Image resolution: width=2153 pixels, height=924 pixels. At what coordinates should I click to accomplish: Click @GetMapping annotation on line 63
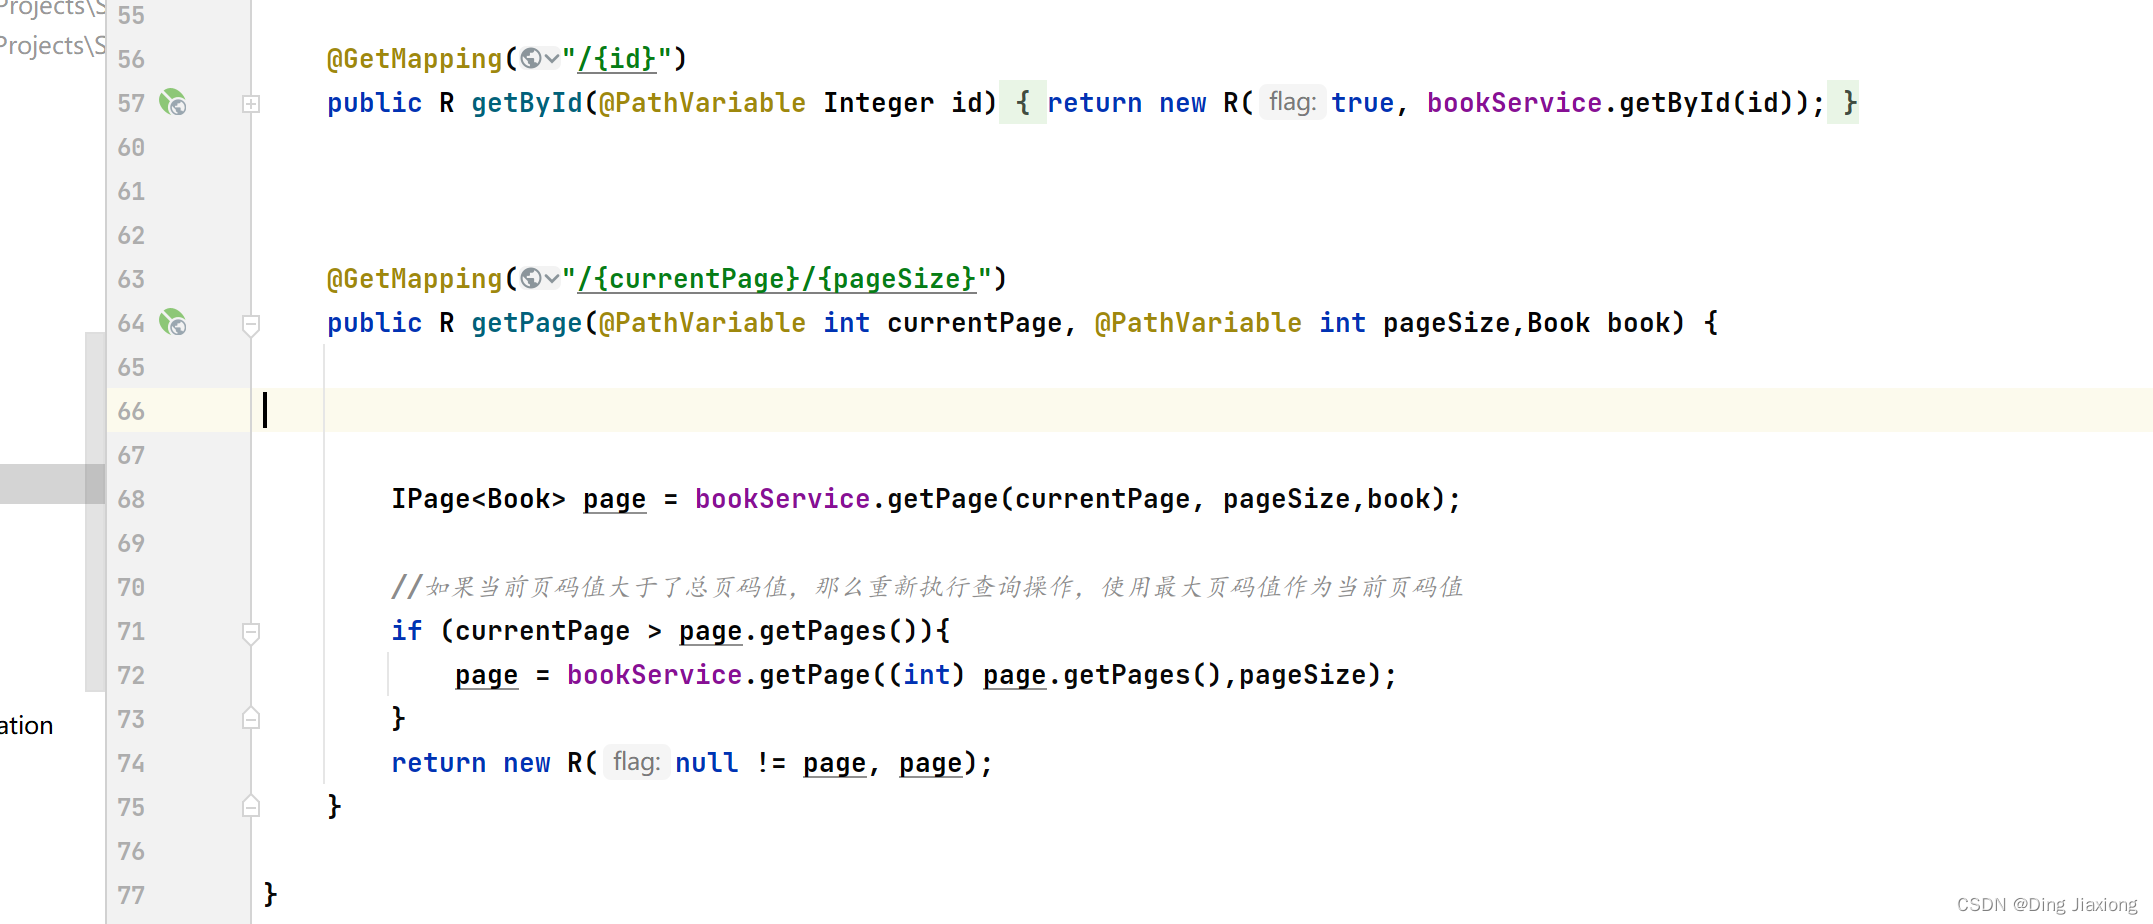click(x=414, y=279)
